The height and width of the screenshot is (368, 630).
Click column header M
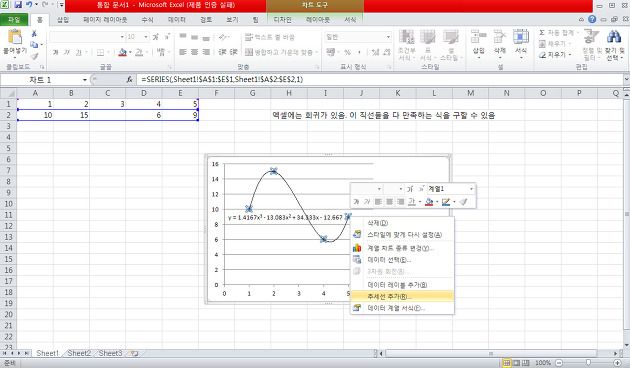tap(470, 93)
